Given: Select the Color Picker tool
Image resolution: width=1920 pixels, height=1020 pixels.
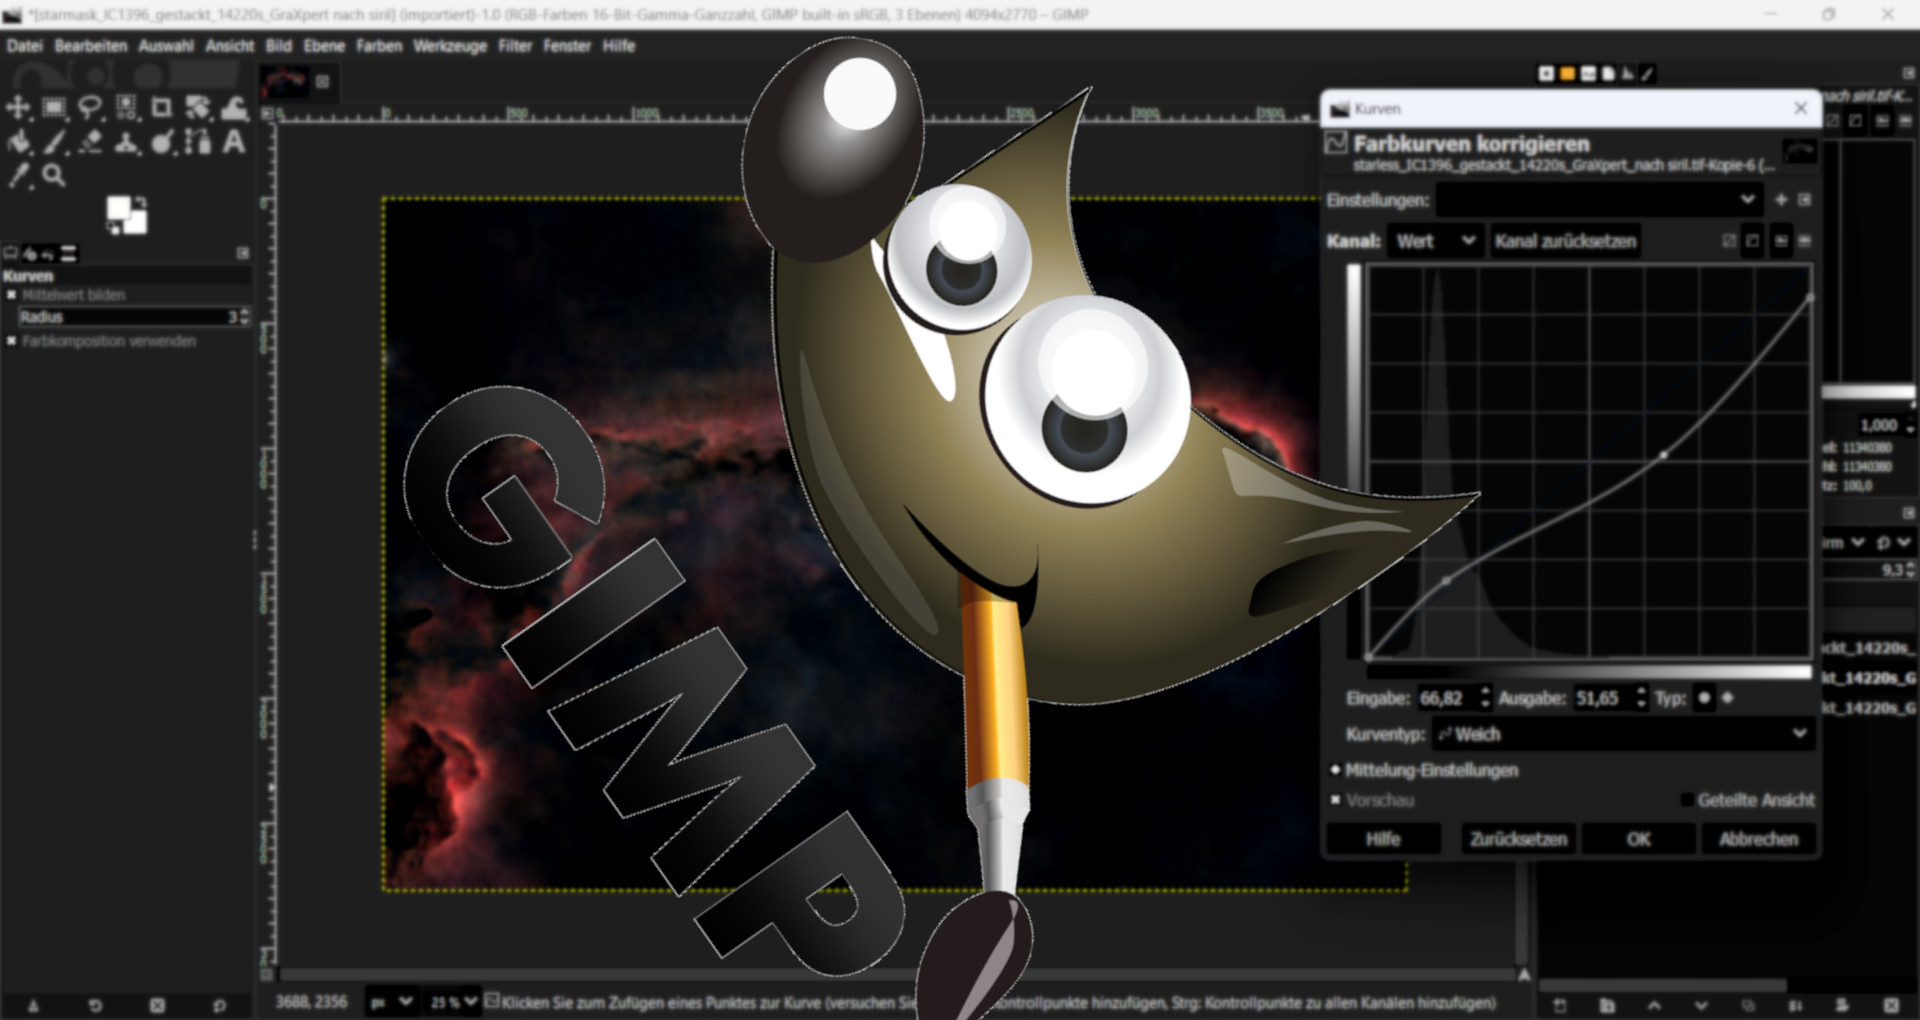Looking at the screenshot, I should pyautogui.click(x=18, y=176).
